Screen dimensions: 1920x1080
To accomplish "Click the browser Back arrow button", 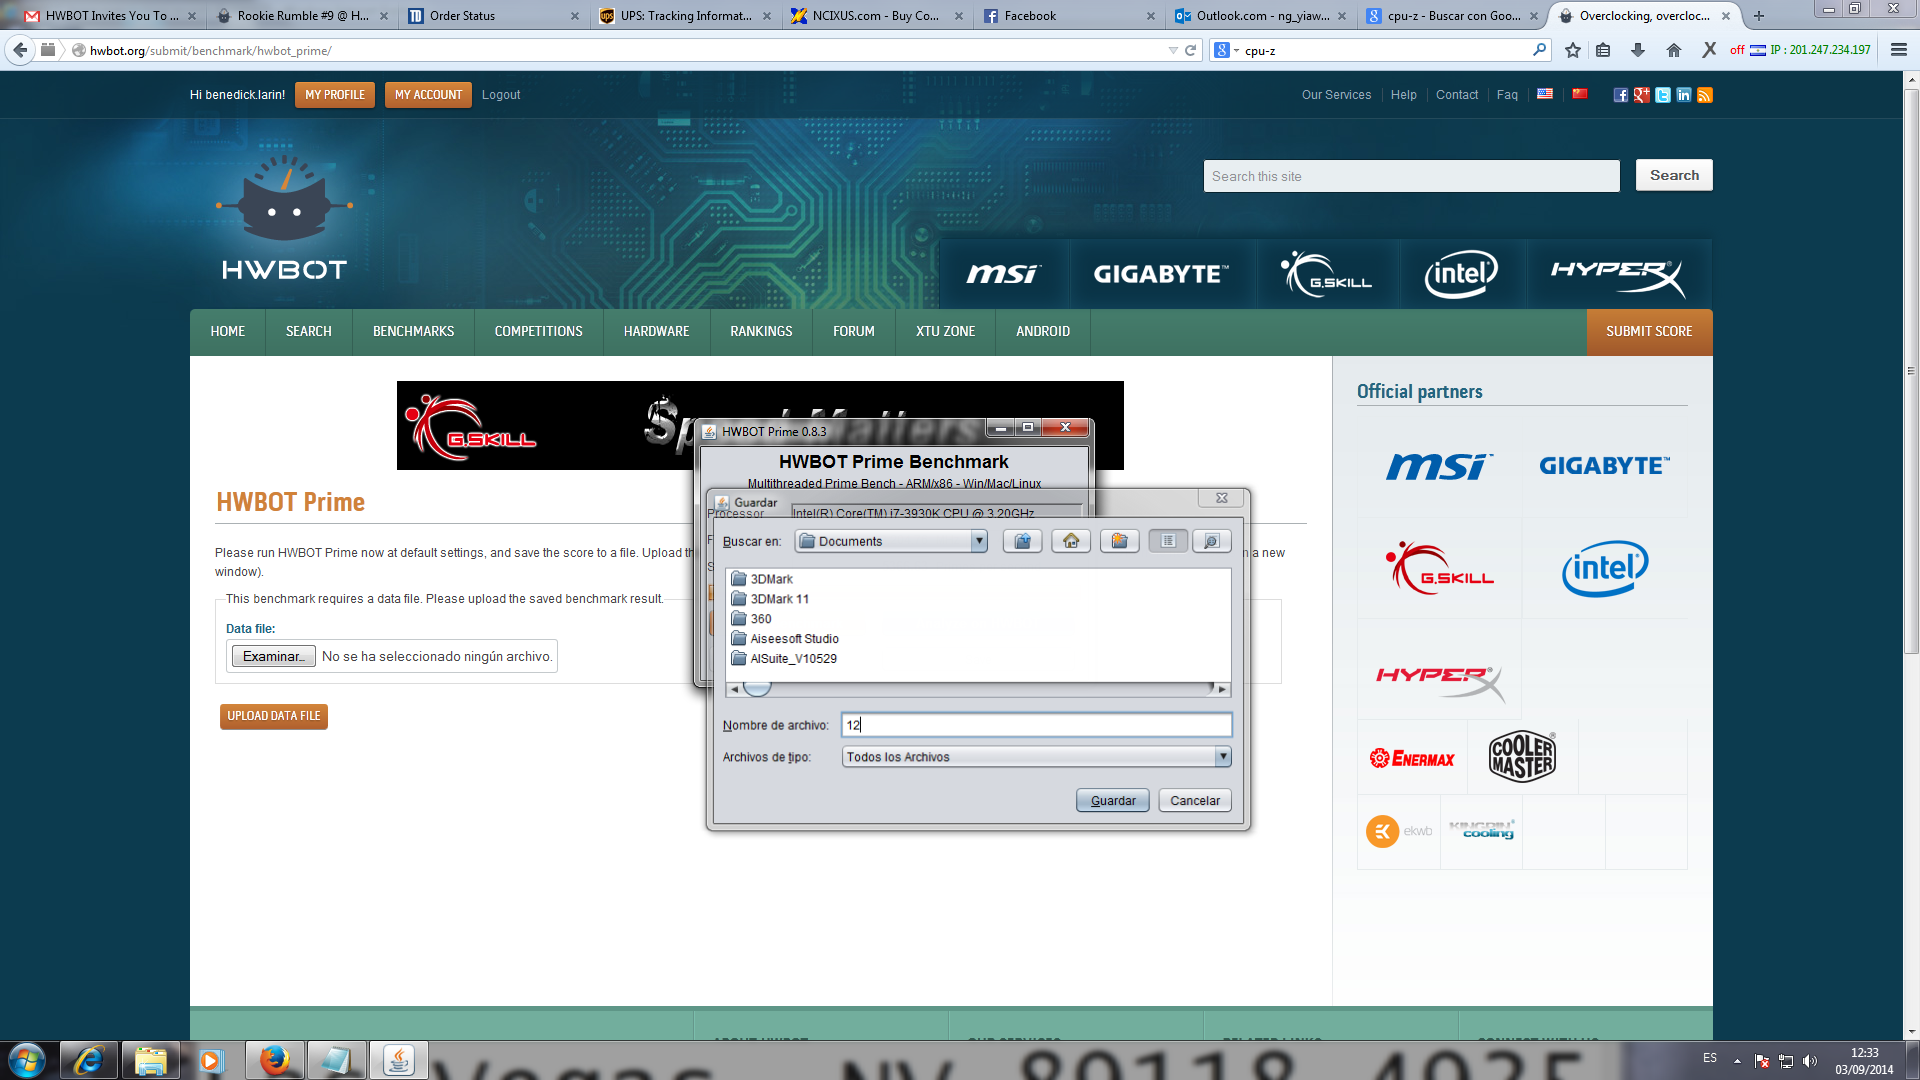I will point(20,50).
